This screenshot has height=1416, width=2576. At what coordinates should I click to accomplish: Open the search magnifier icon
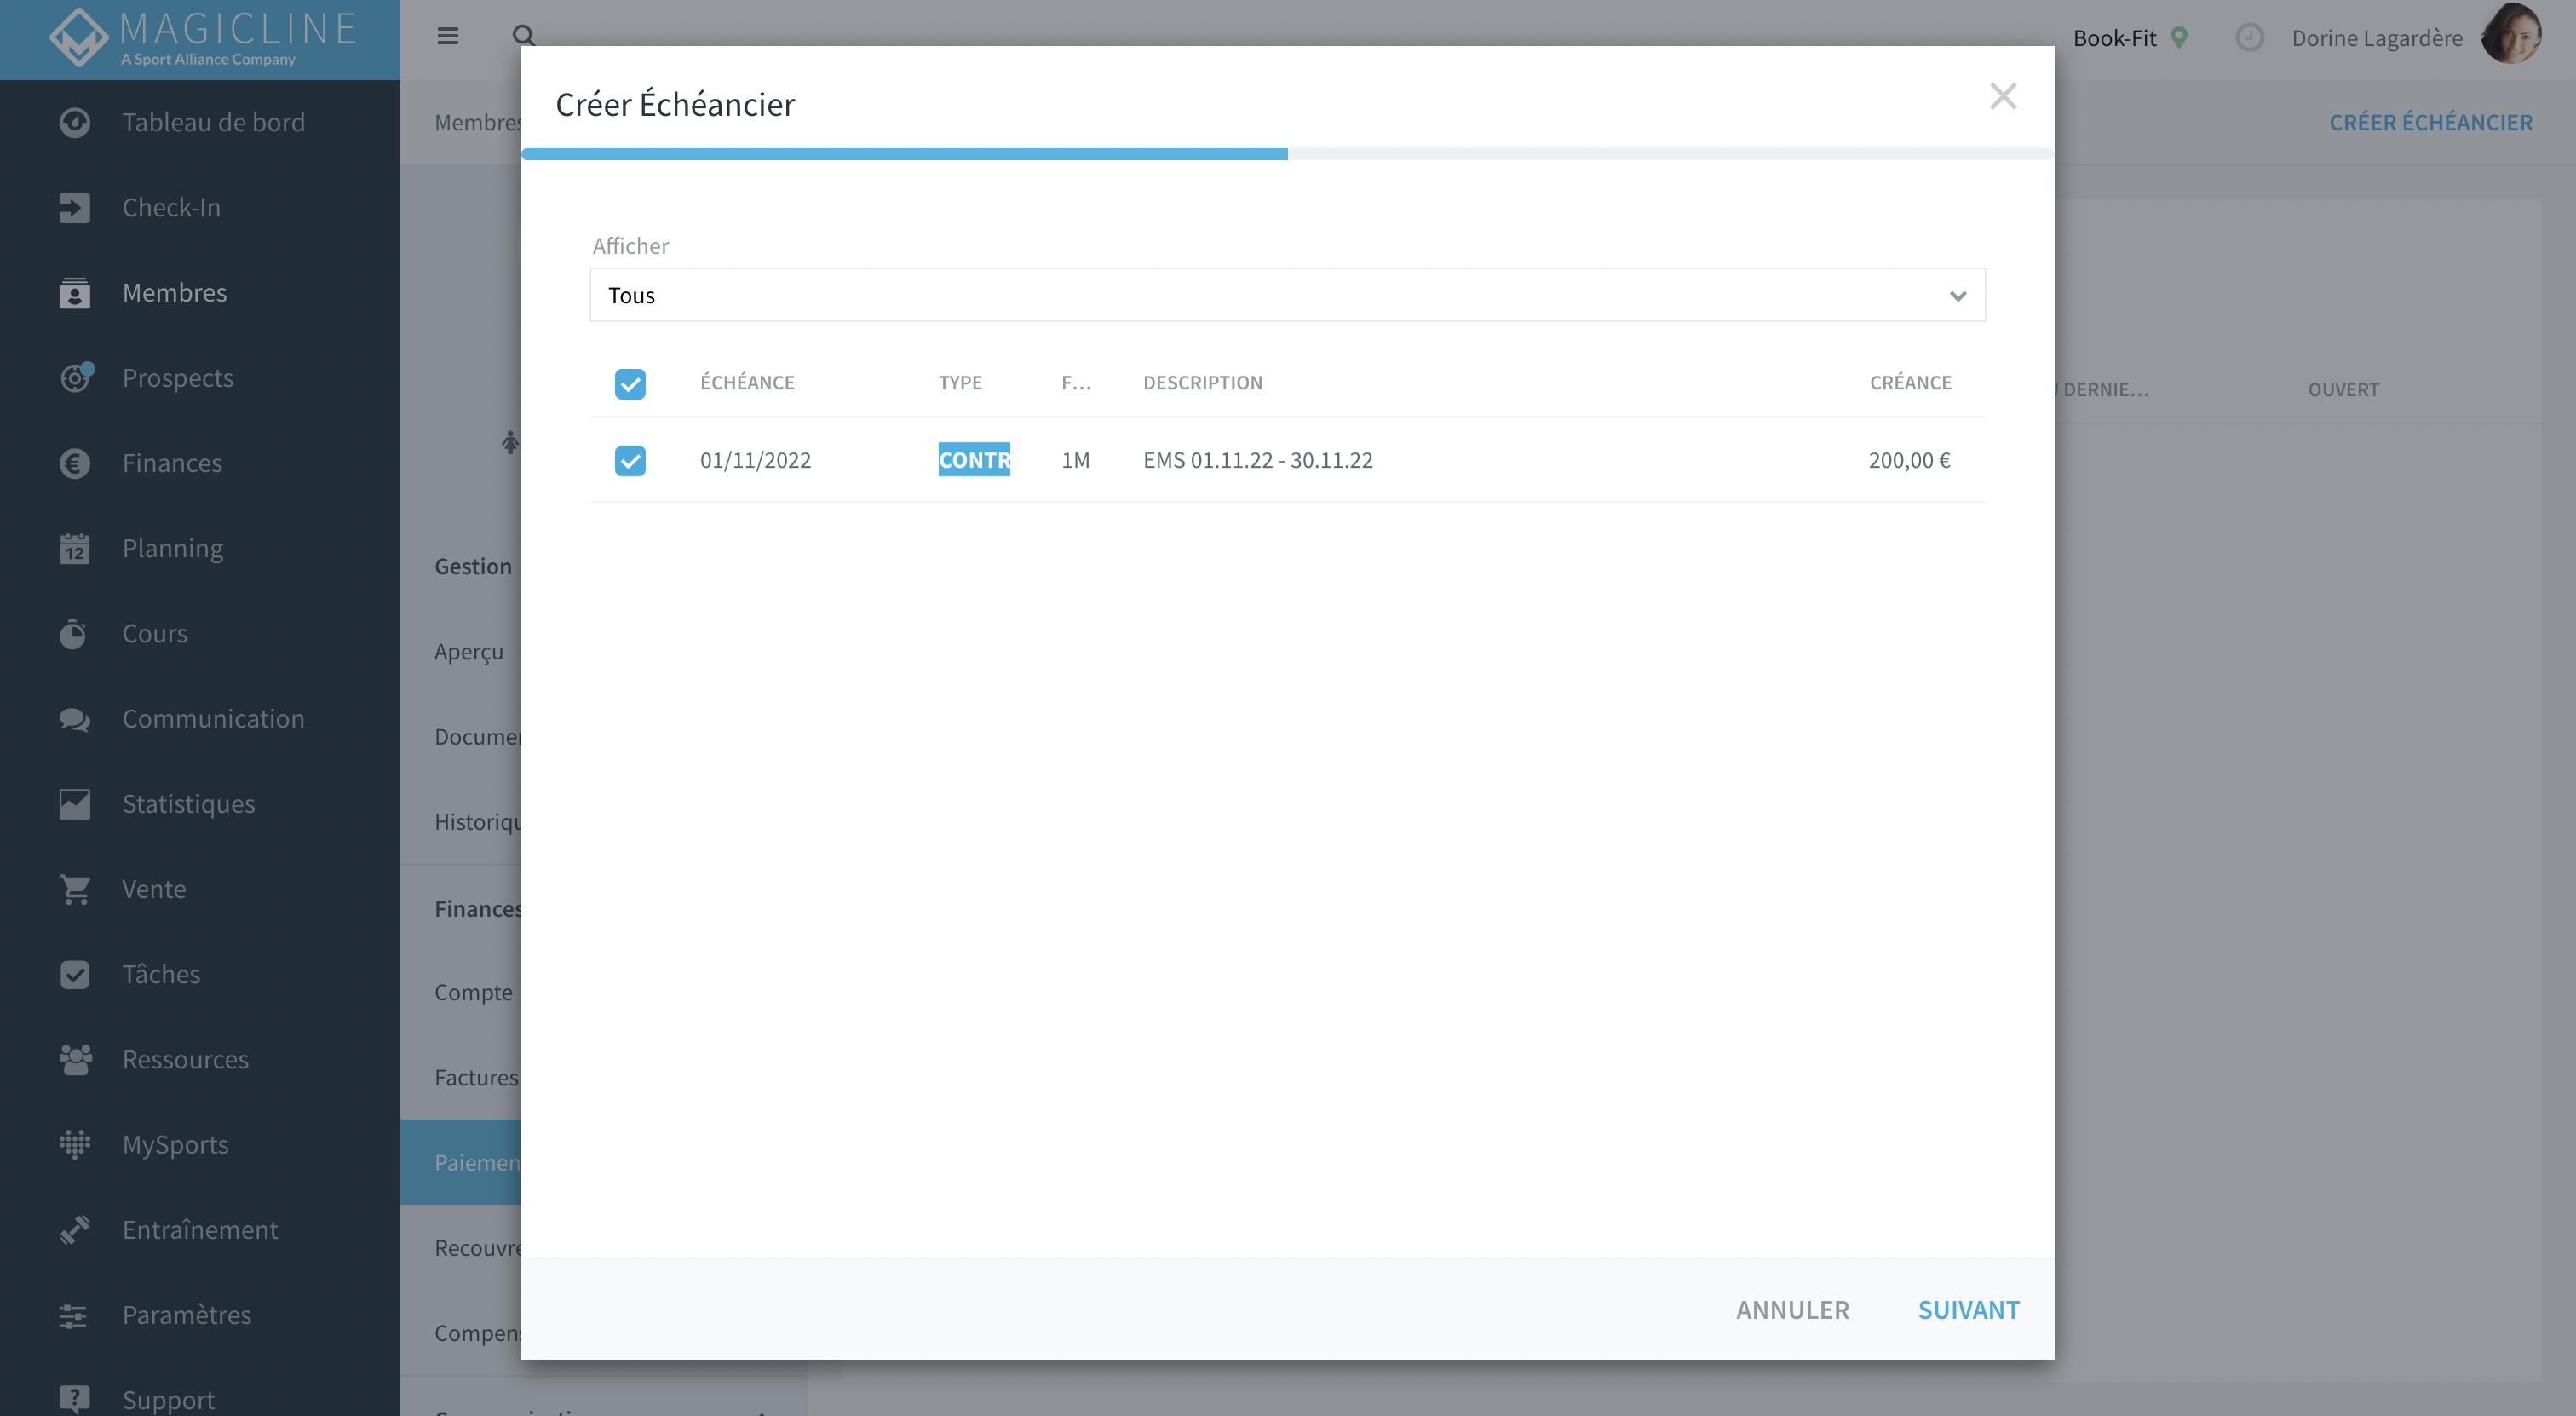[524, 36]
